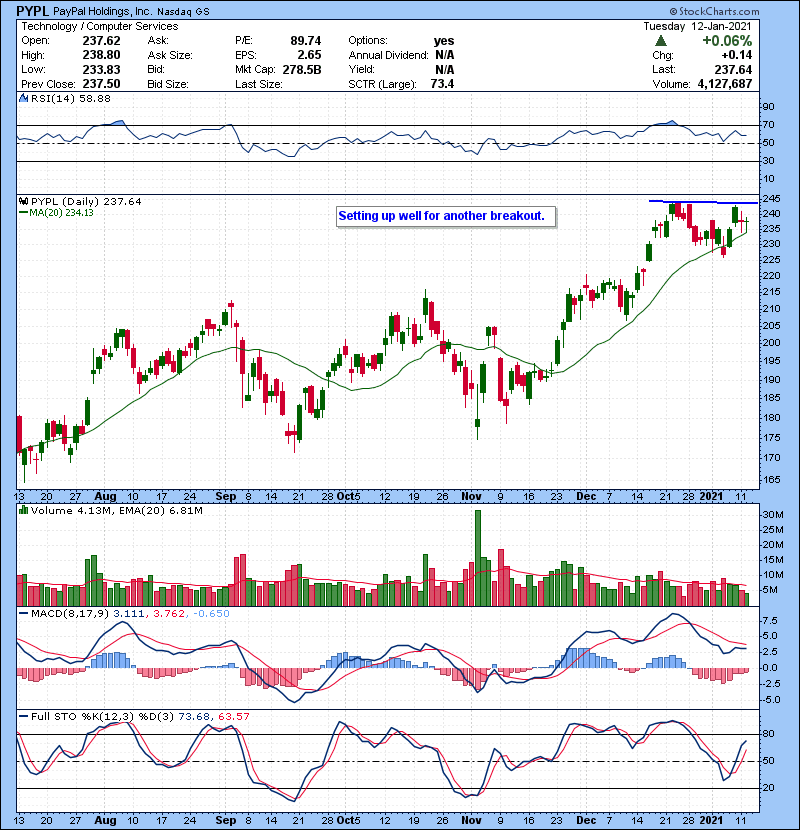Viewport: 800px width, 830px height.
Task: Click the green up-triangle price change icon
Action: coord(660,41)
